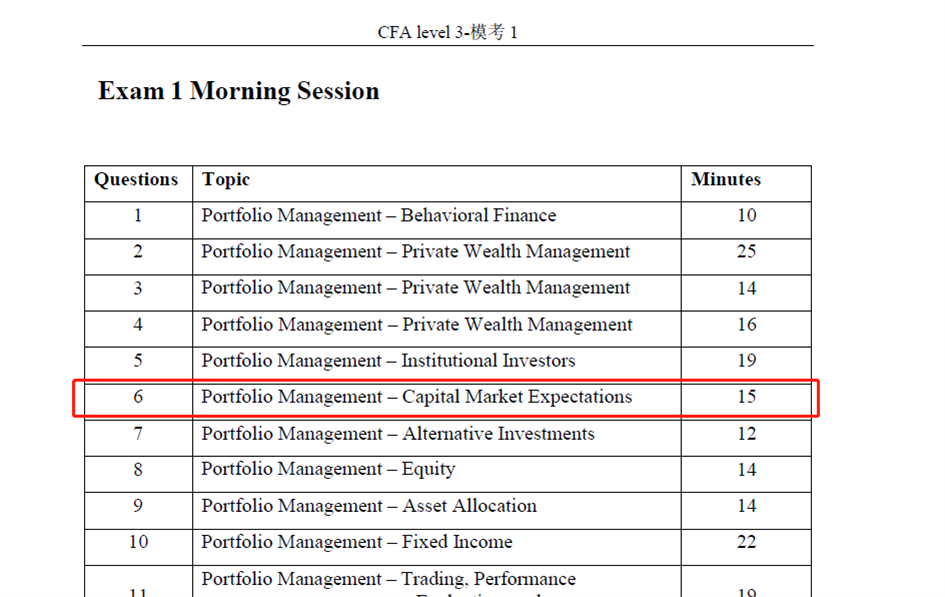Viewport: 945px width, 597px height.
Task: Click the "Exam 1 Morning Session" heading
Action: coord(238,91)
